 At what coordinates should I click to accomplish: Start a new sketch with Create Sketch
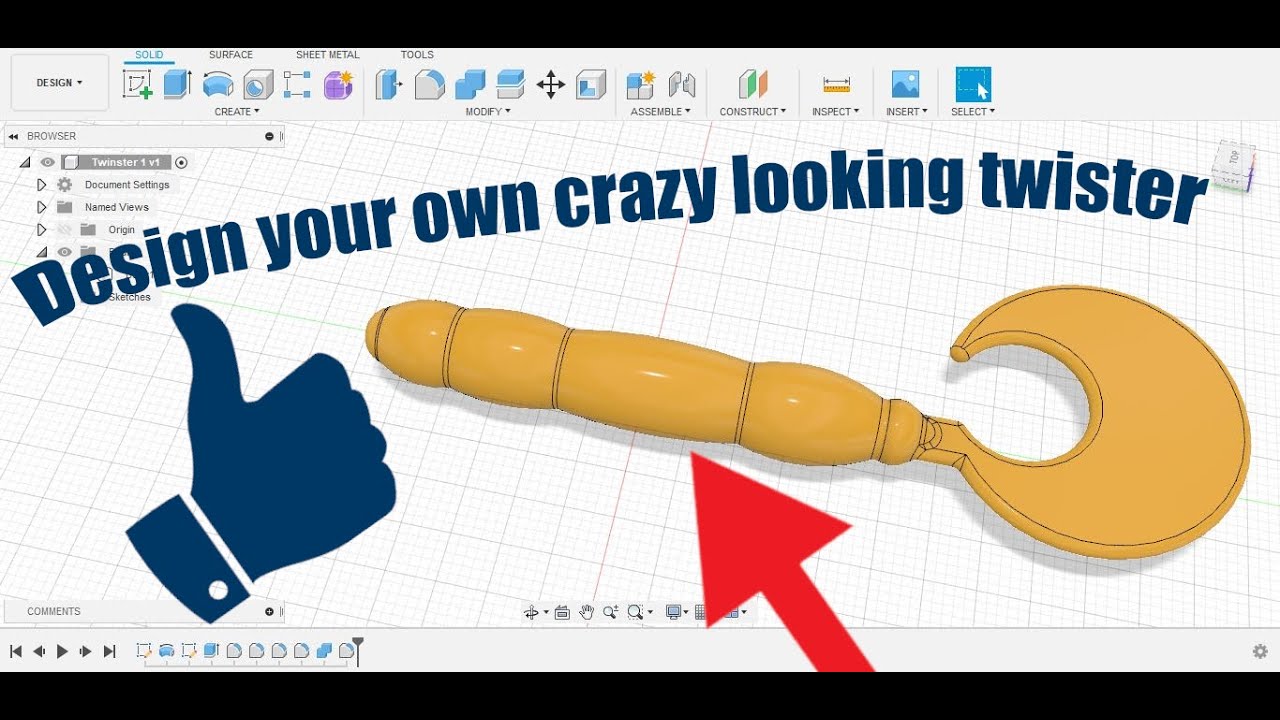point(137,84)
